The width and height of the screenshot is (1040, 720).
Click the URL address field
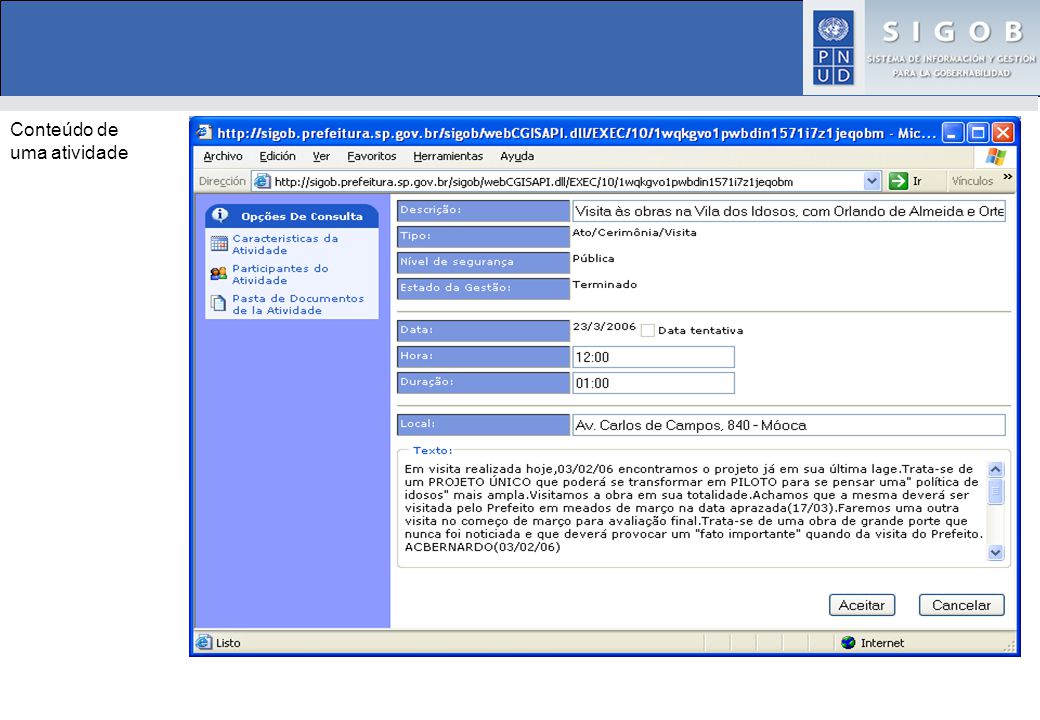point(567,181)
